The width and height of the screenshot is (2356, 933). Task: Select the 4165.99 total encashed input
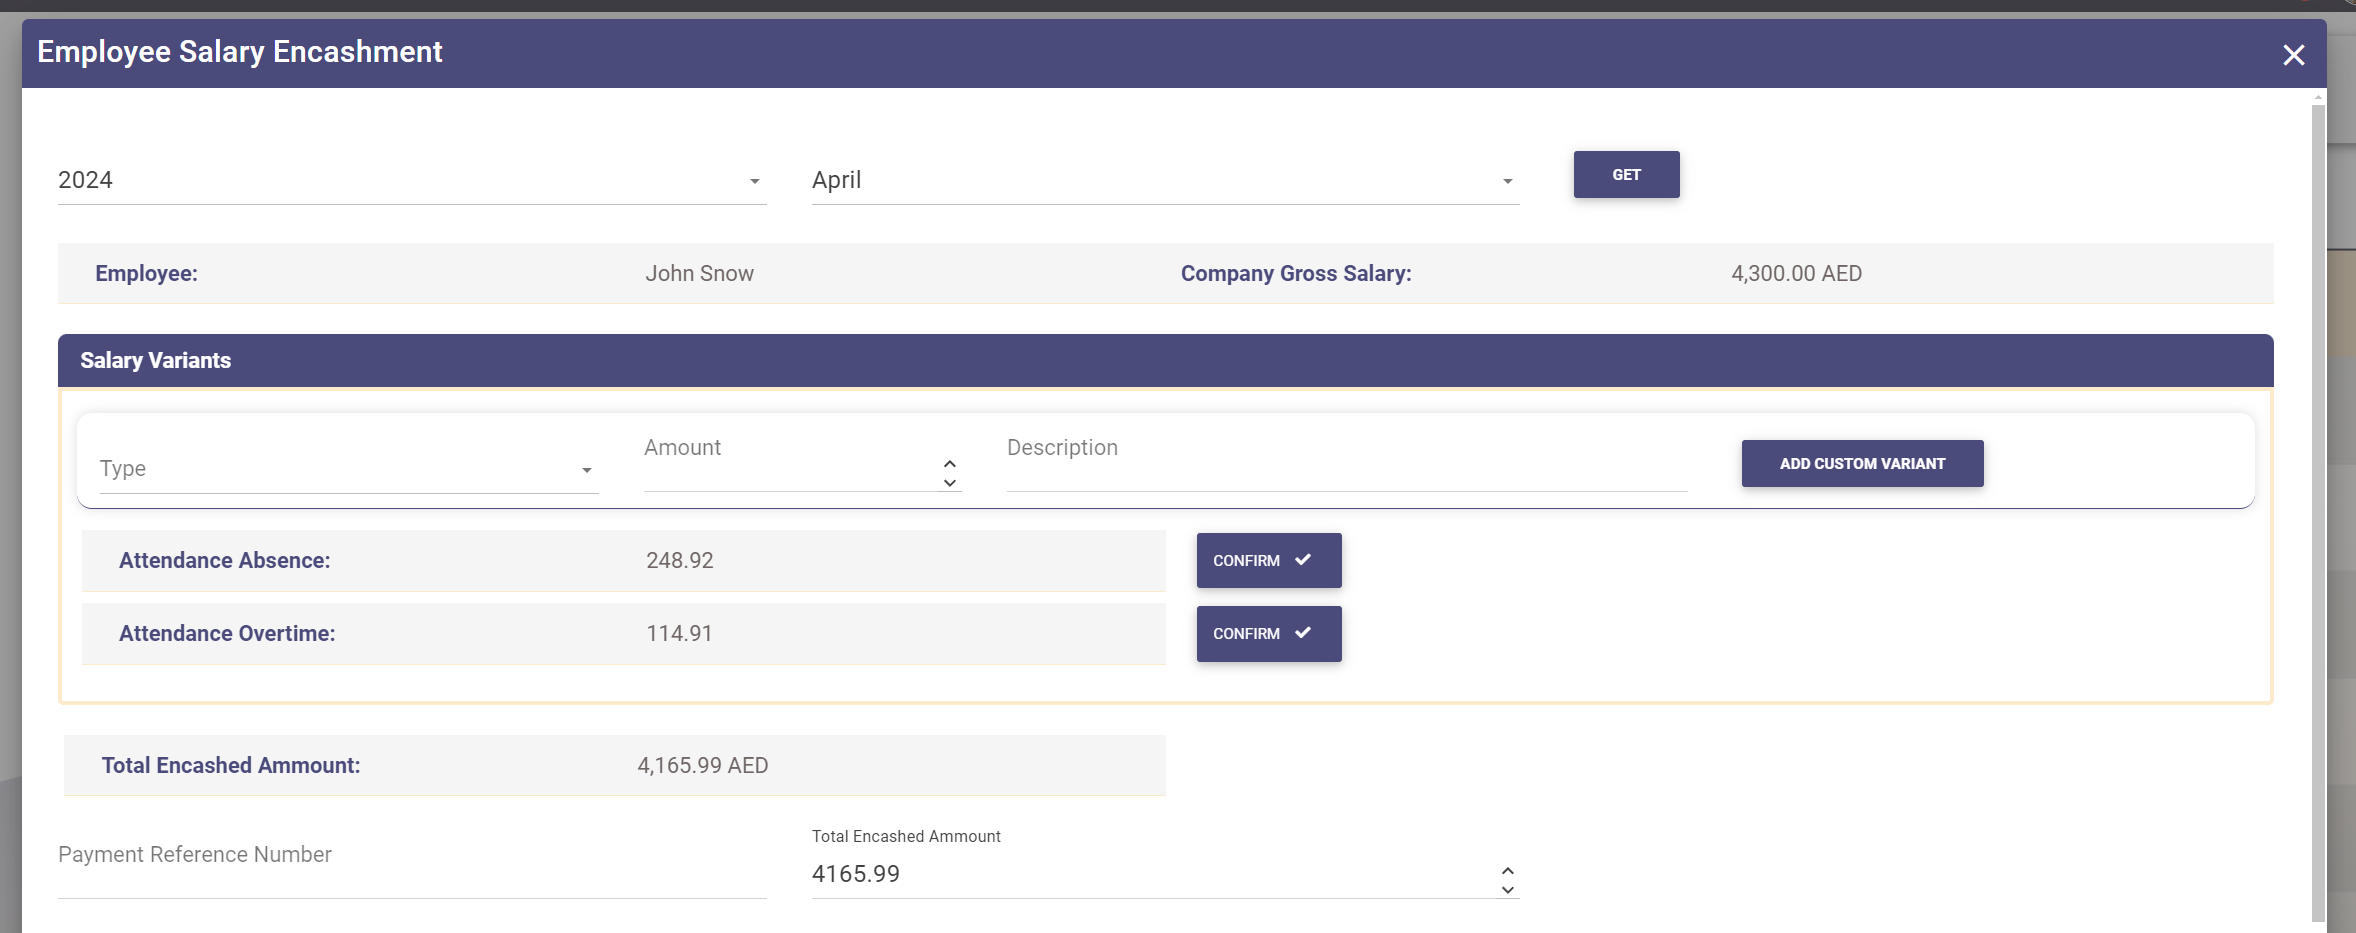1150,874
